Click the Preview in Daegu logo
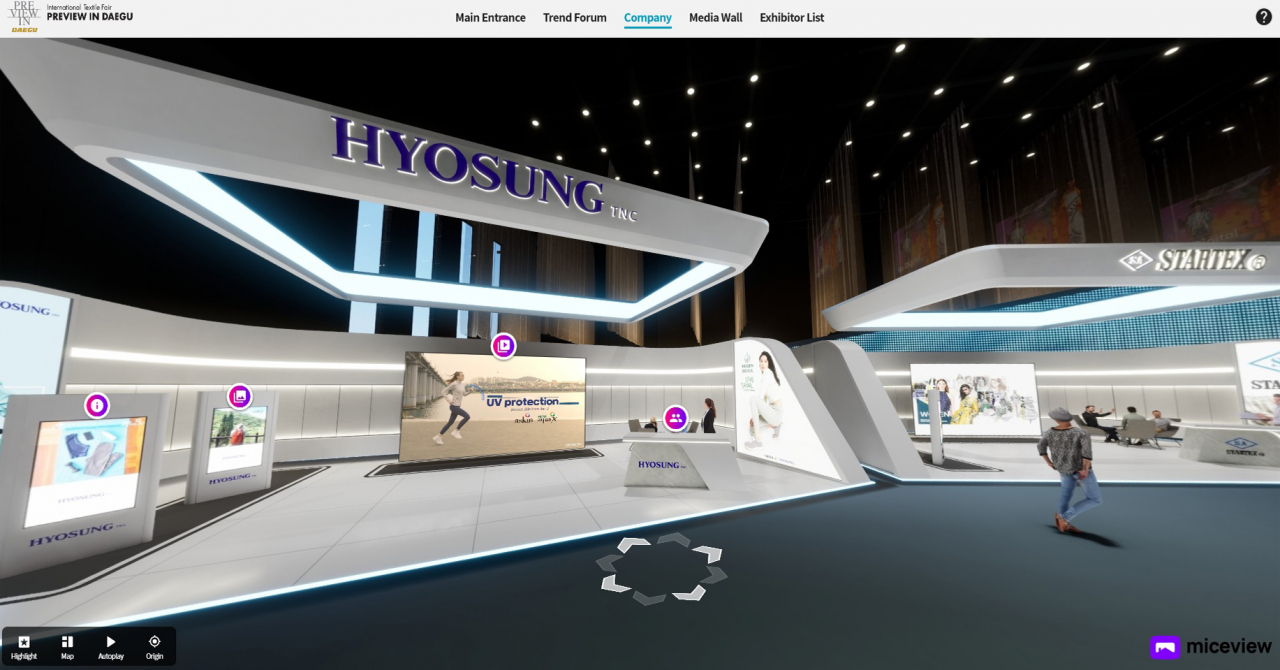This screenshot has width=1280, height=670. pyautogui.click(x=70, y=17)
